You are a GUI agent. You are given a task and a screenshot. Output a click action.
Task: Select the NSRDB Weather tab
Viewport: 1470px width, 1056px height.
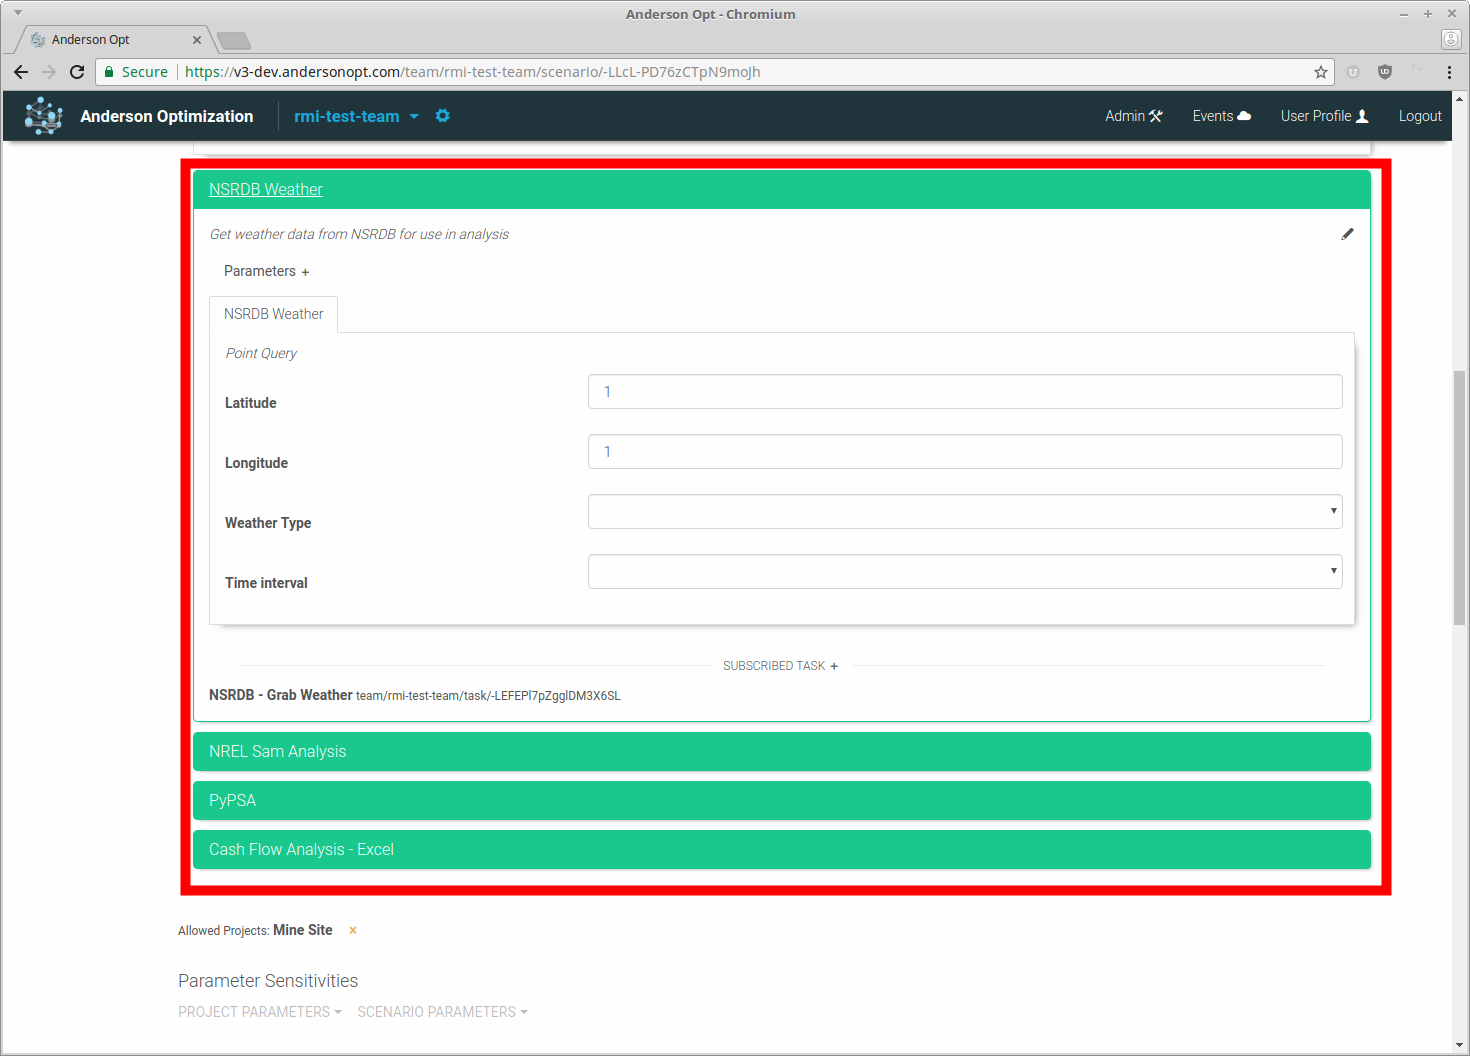click(x=273, y=314)
